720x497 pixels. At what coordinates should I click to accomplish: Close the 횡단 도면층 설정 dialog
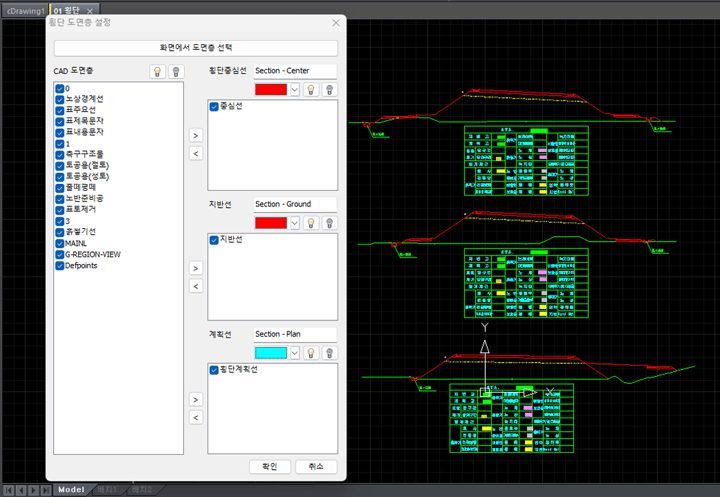pos(336,23)
